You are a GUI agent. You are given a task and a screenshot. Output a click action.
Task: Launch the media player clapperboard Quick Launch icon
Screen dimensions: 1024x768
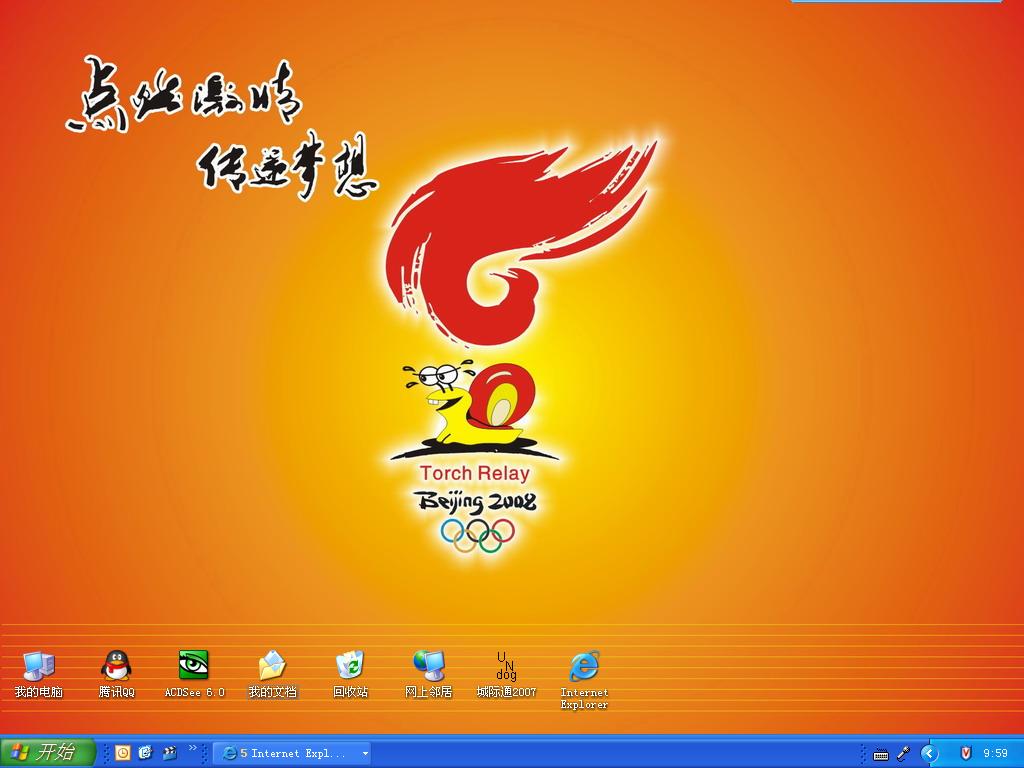tap(169, 753)
